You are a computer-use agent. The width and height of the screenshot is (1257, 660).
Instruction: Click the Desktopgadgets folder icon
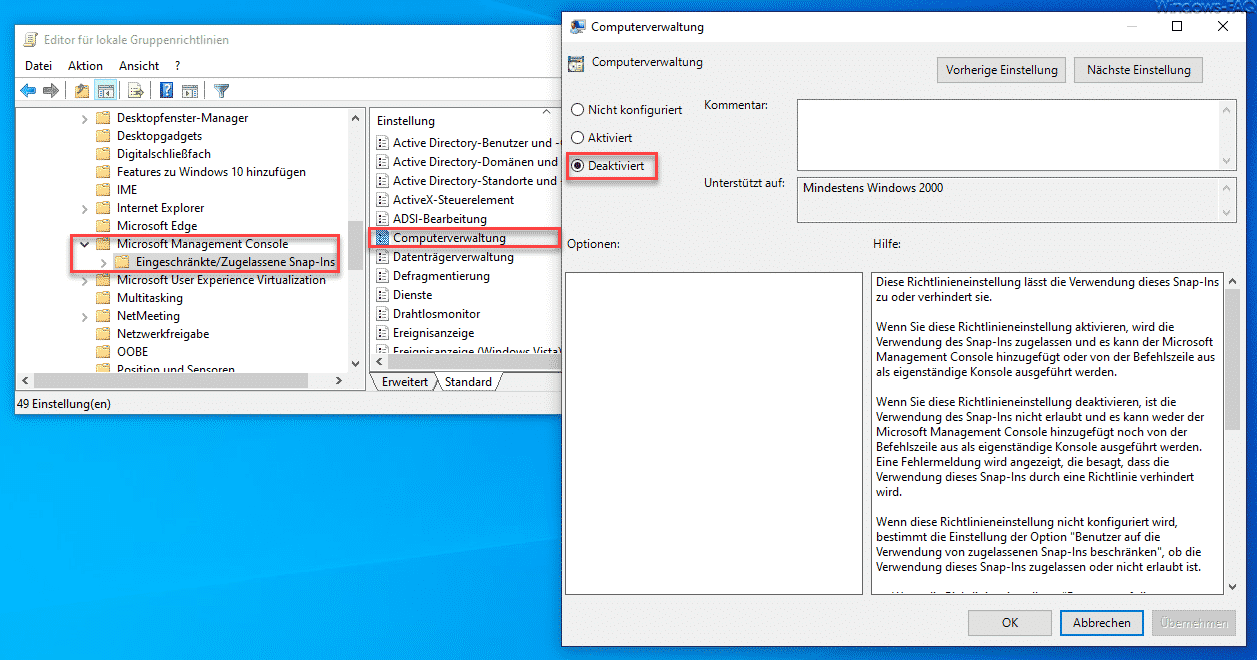point(102,136)
